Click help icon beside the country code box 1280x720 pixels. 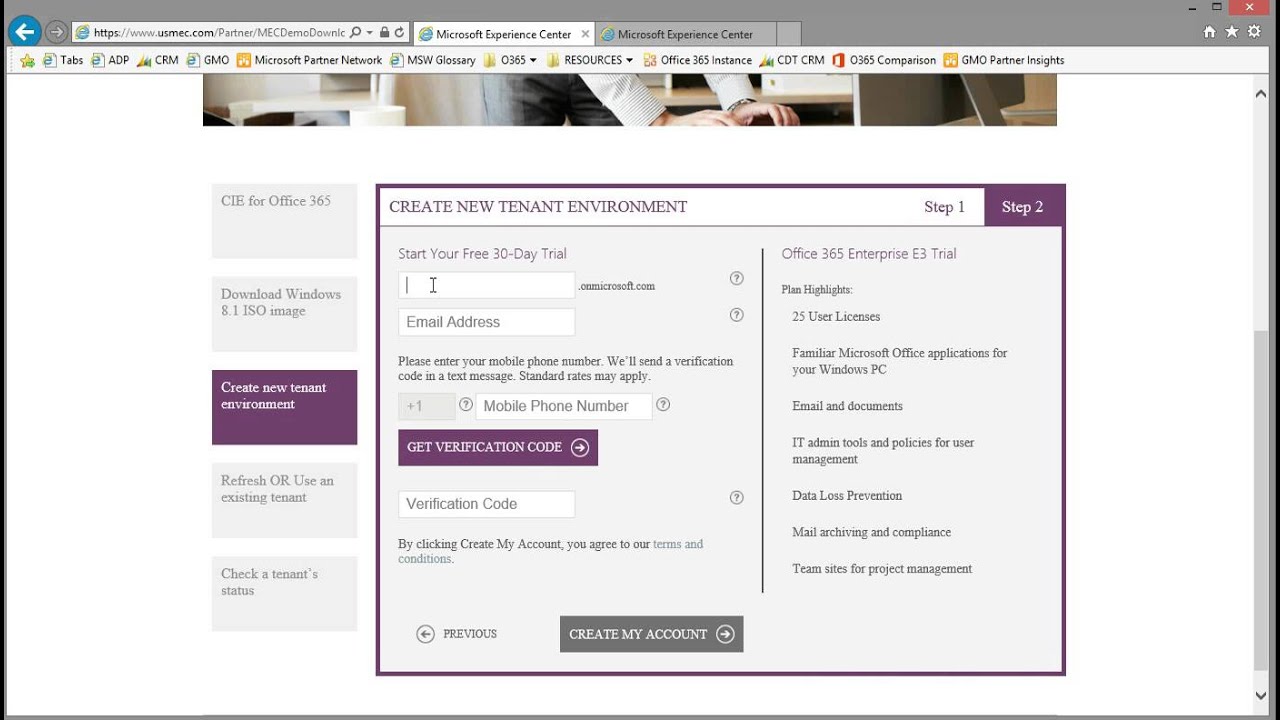click(465, 405)
